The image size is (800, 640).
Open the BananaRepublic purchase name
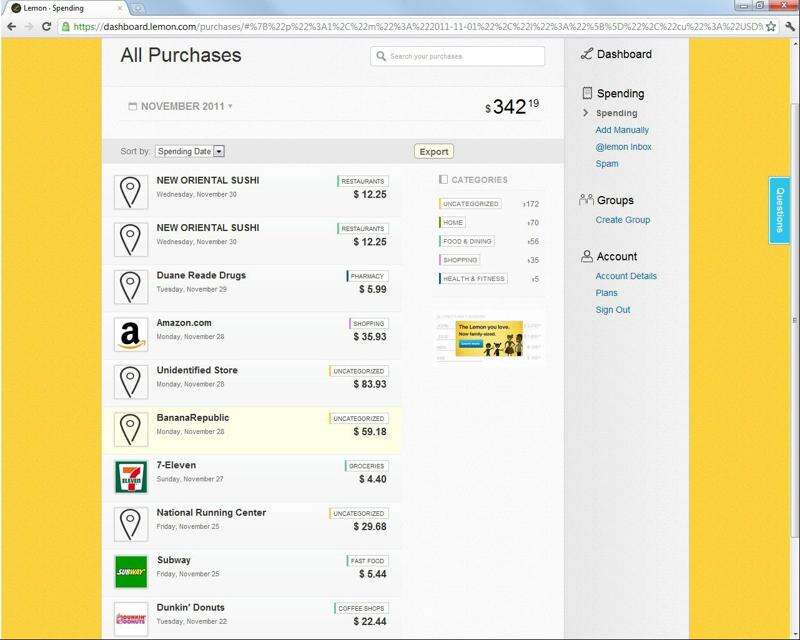(193, 417)
